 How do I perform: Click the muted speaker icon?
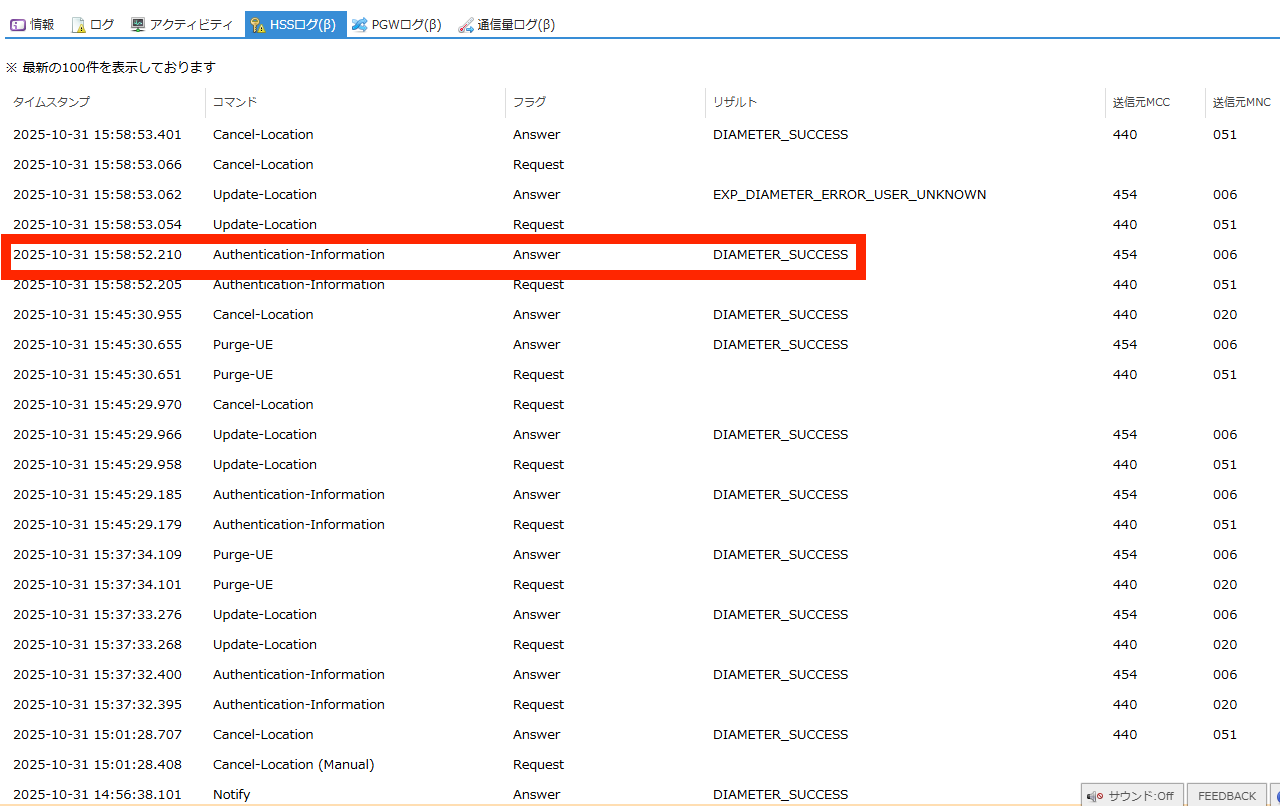[1096, 796]
